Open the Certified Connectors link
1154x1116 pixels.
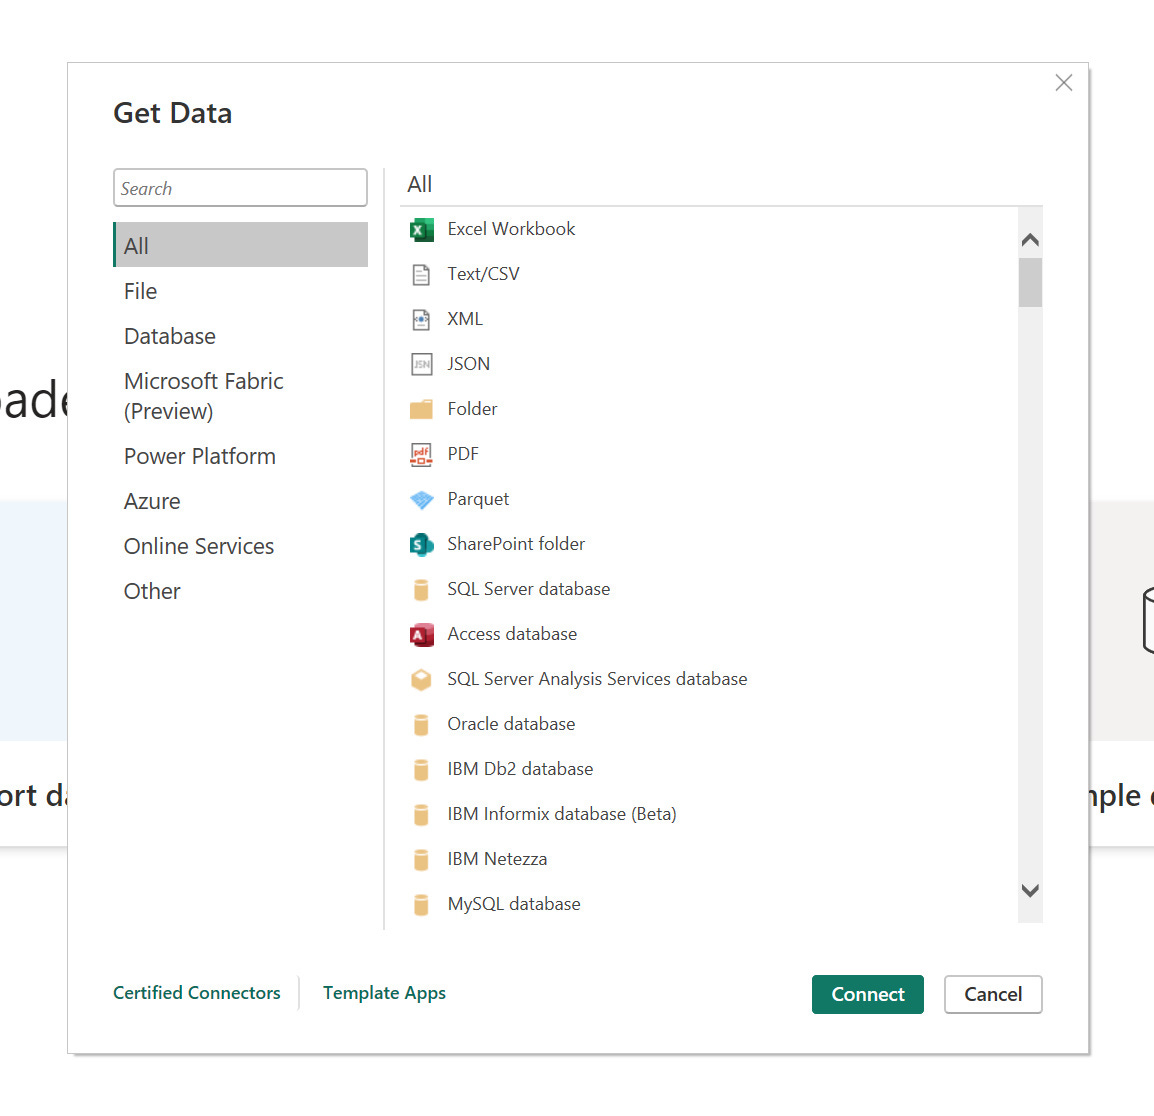(x=197, y=992)
